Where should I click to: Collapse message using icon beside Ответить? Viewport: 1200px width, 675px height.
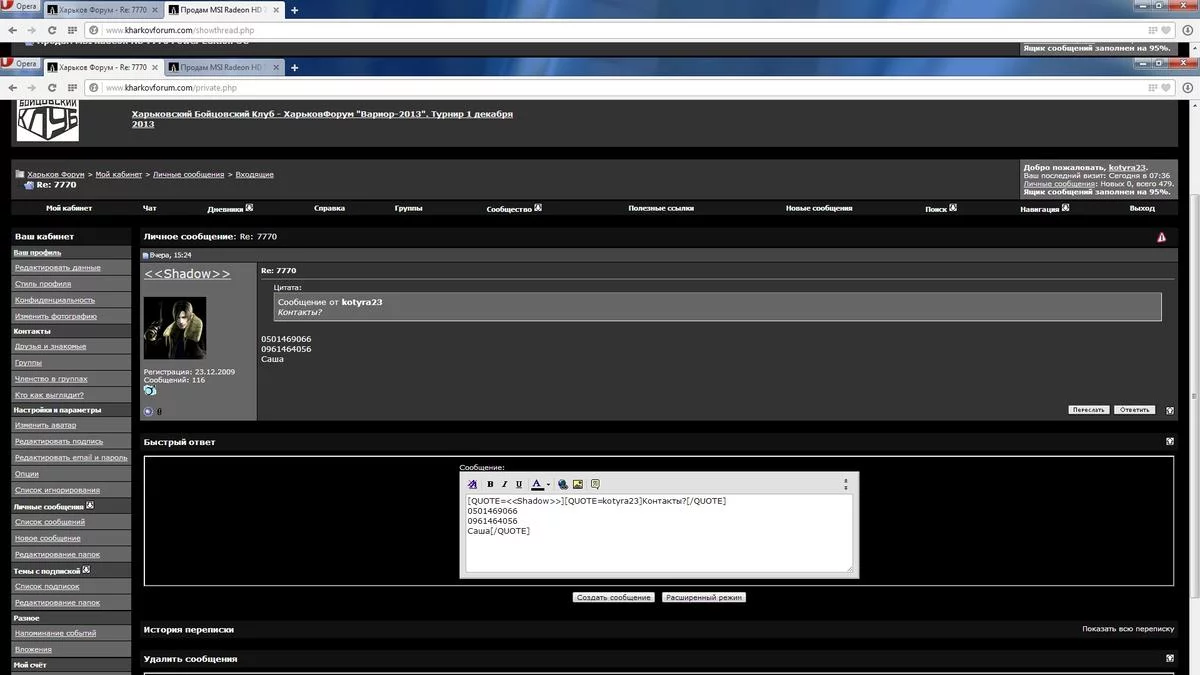tap(1170, 410)
